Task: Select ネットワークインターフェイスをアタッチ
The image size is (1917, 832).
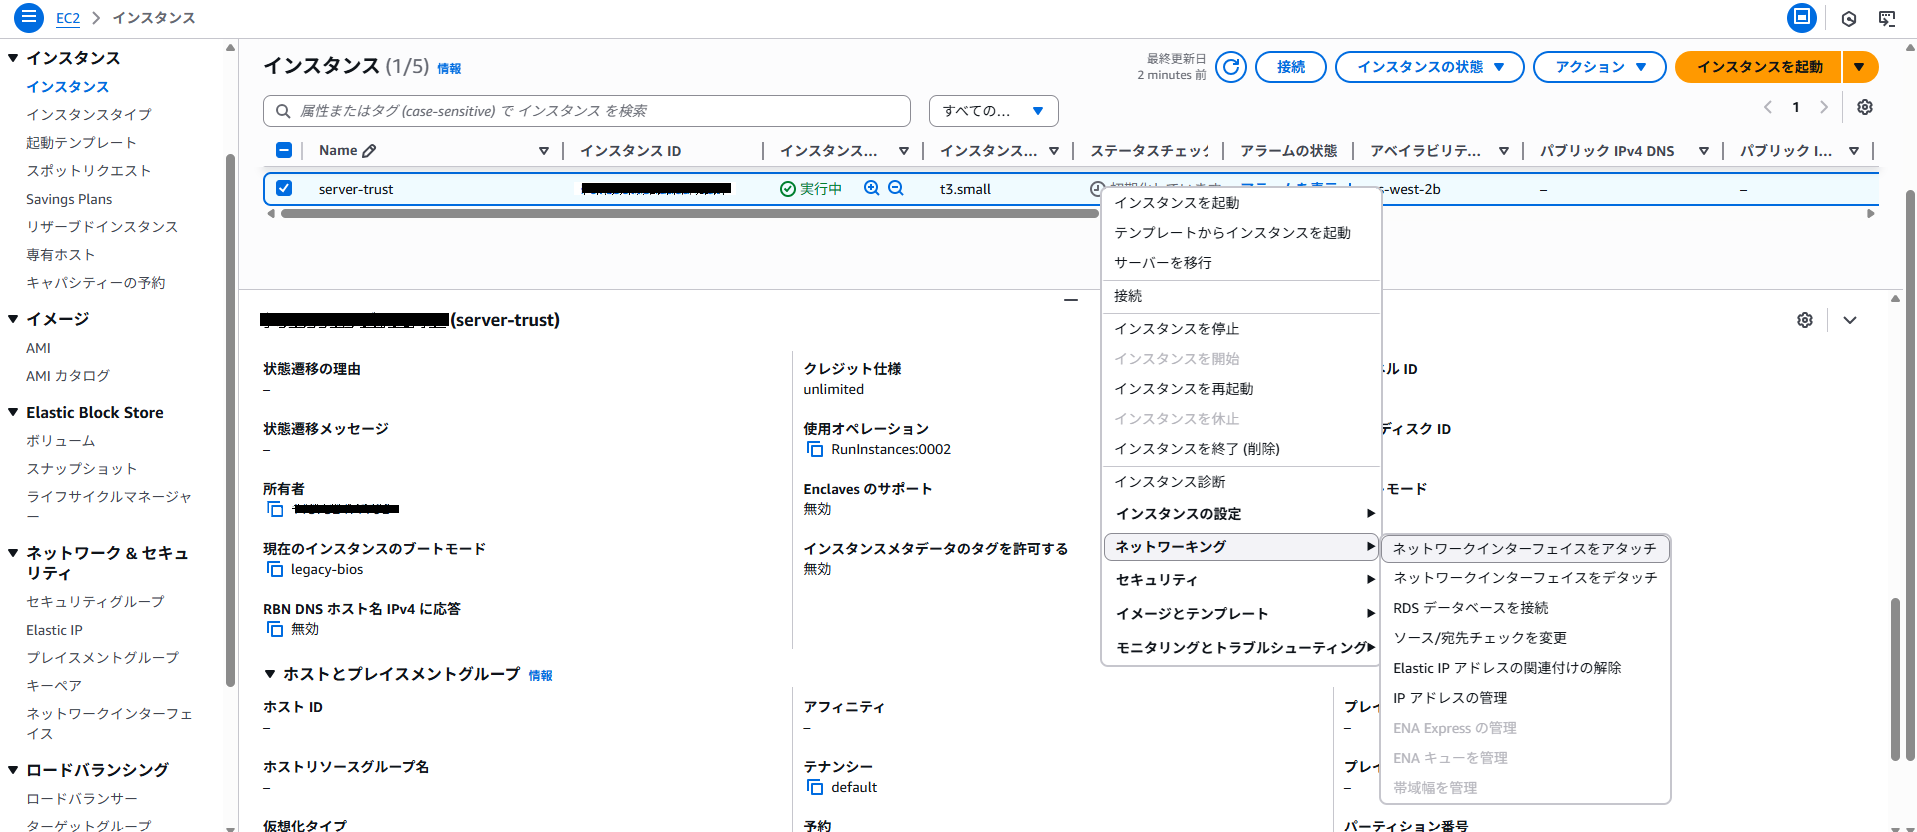Action: click(1525, 548)
